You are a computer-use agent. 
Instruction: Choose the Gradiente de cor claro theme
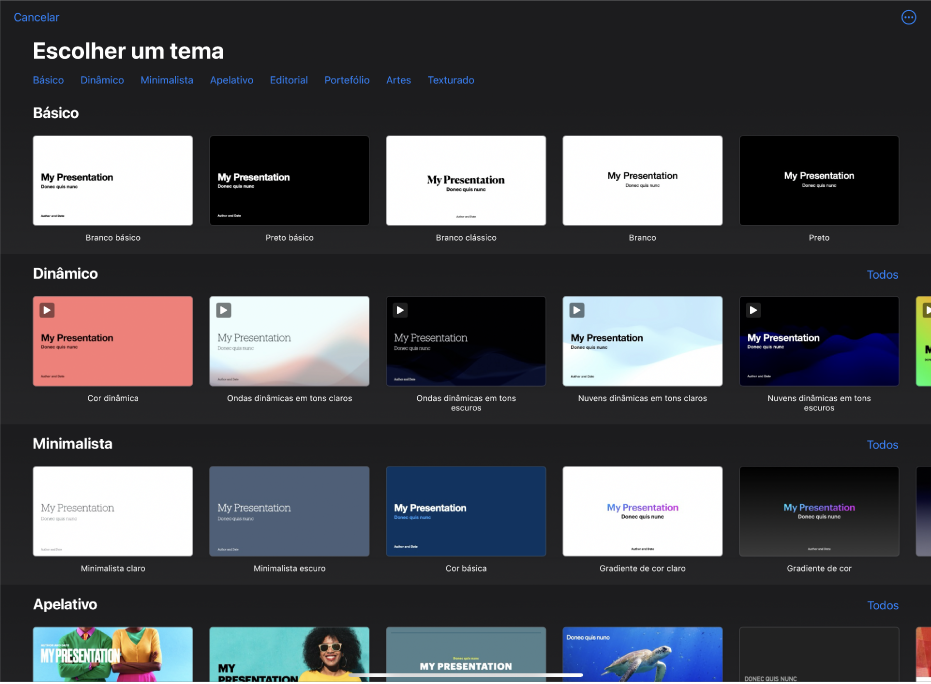tap(642, 511)
